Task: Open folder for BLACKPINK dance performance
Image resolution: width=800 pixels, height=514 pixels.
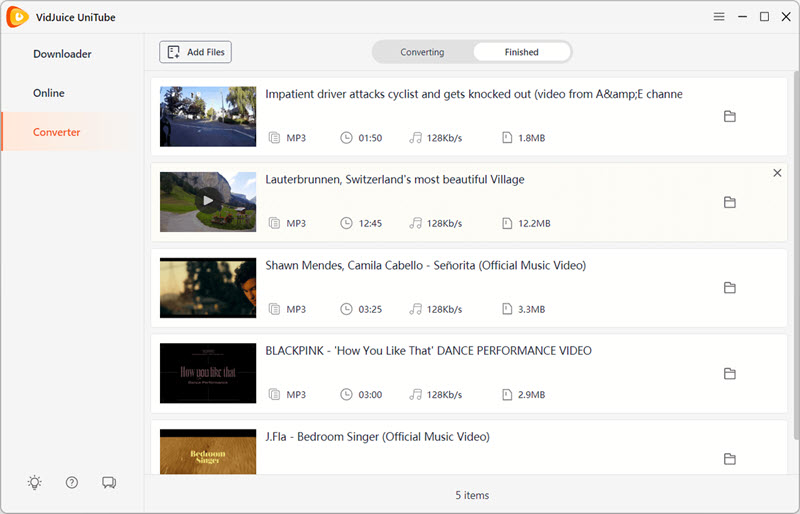Action: (x=730, y=373)
